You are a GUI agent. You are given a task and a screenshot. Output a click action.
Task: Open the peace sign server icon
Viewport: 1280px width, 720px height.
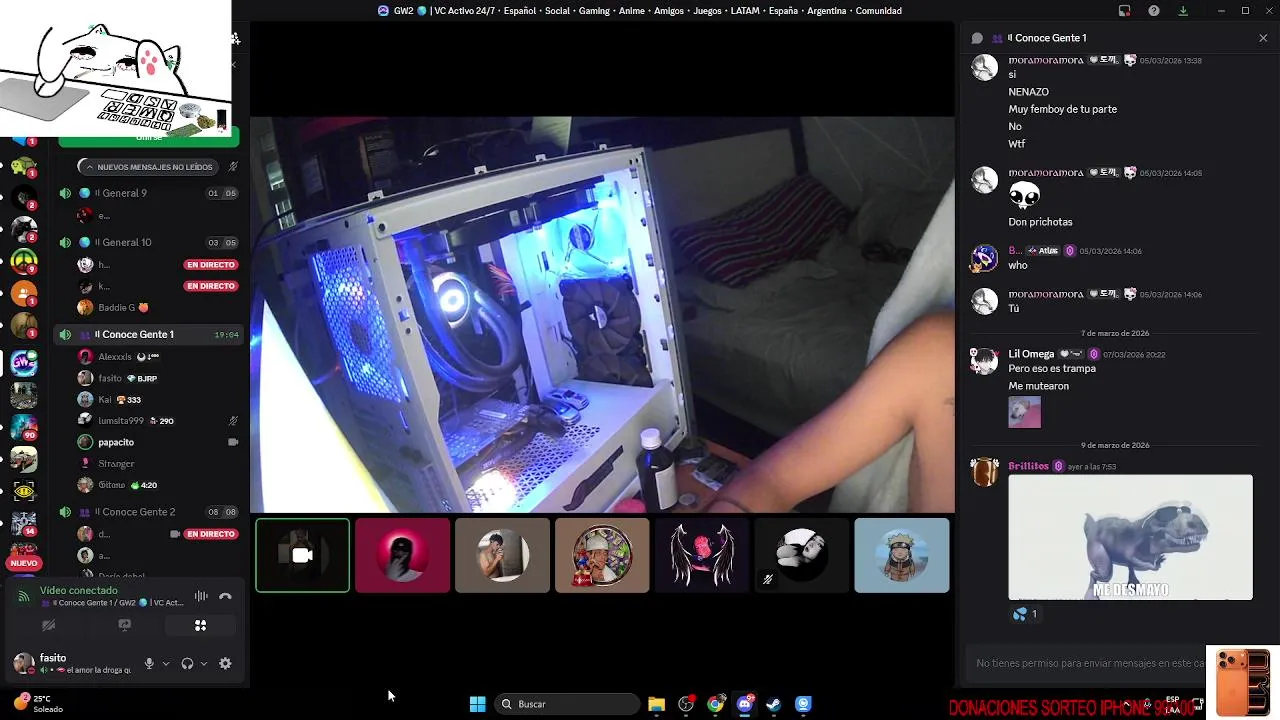coord(24,262)
